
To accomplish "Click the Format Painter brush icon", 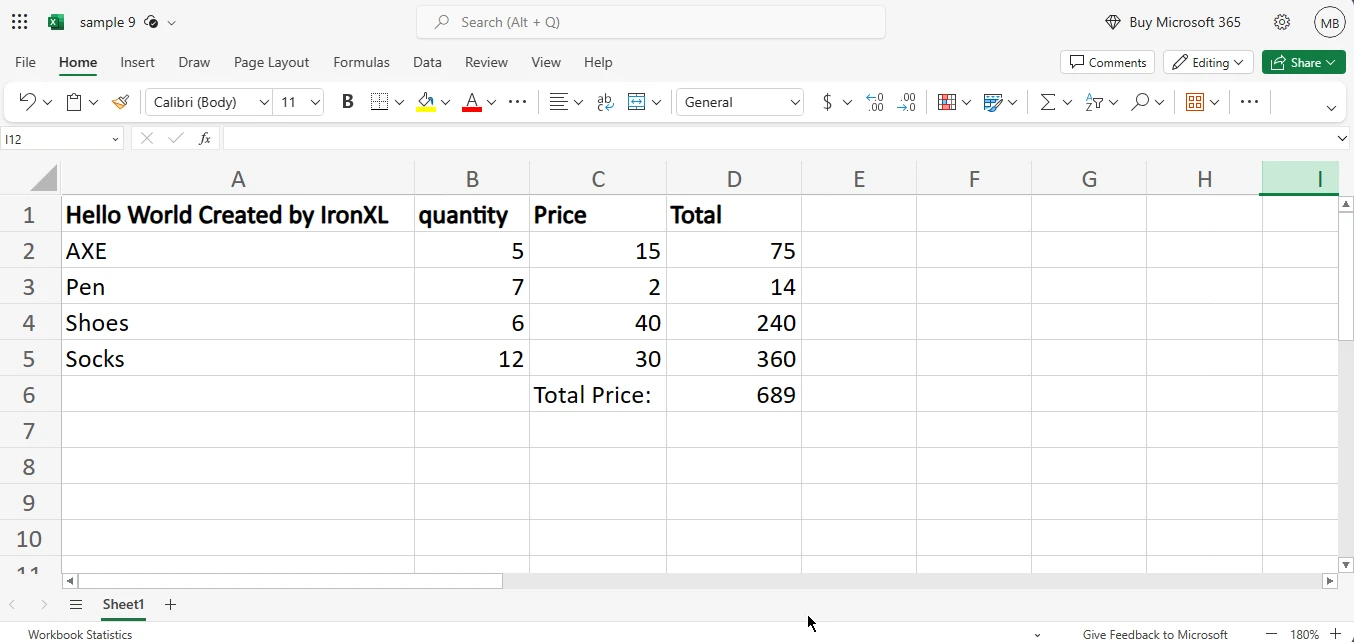I will pyautogui.click(x=121, y=102).
